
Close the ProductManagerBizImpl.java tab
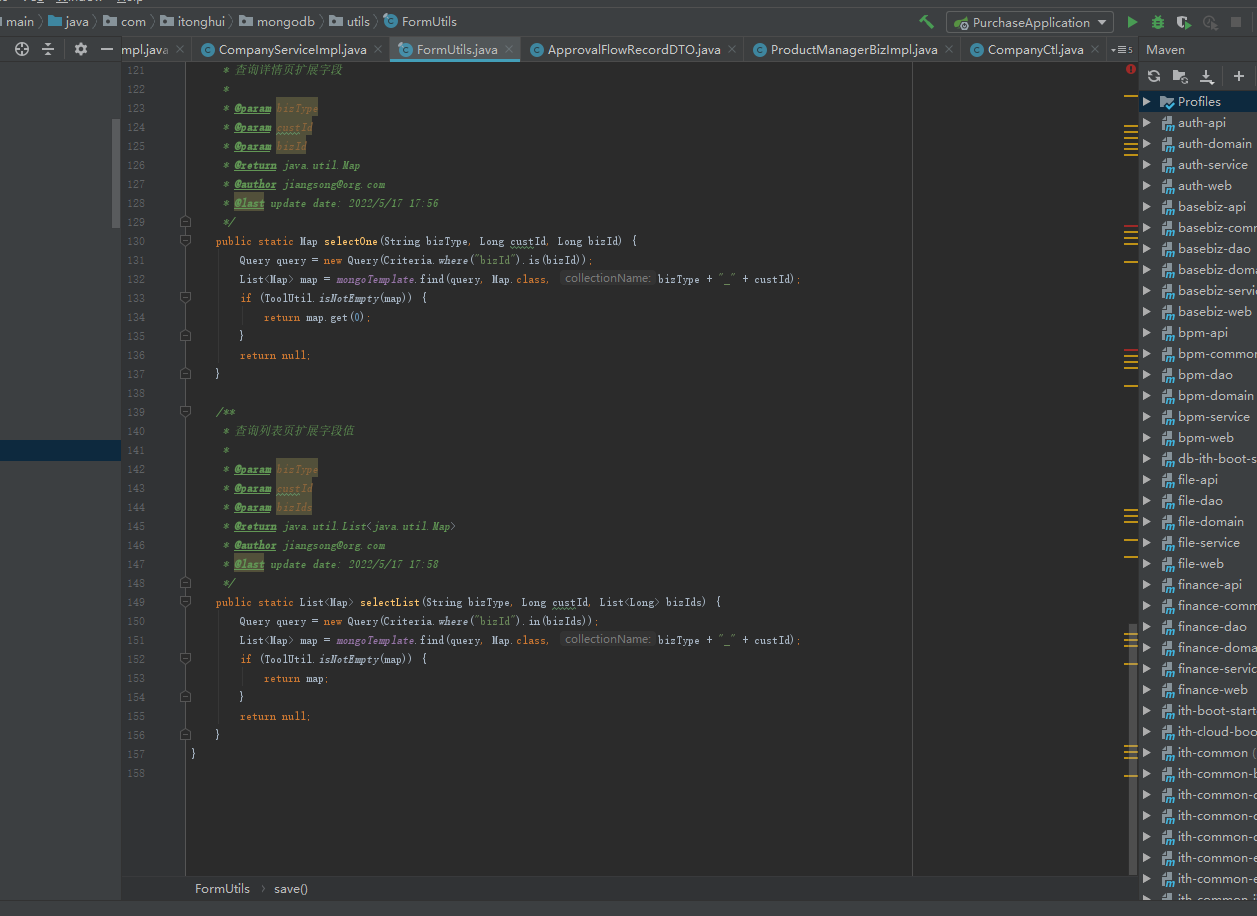pyautogui.click(x=950, y=49)
